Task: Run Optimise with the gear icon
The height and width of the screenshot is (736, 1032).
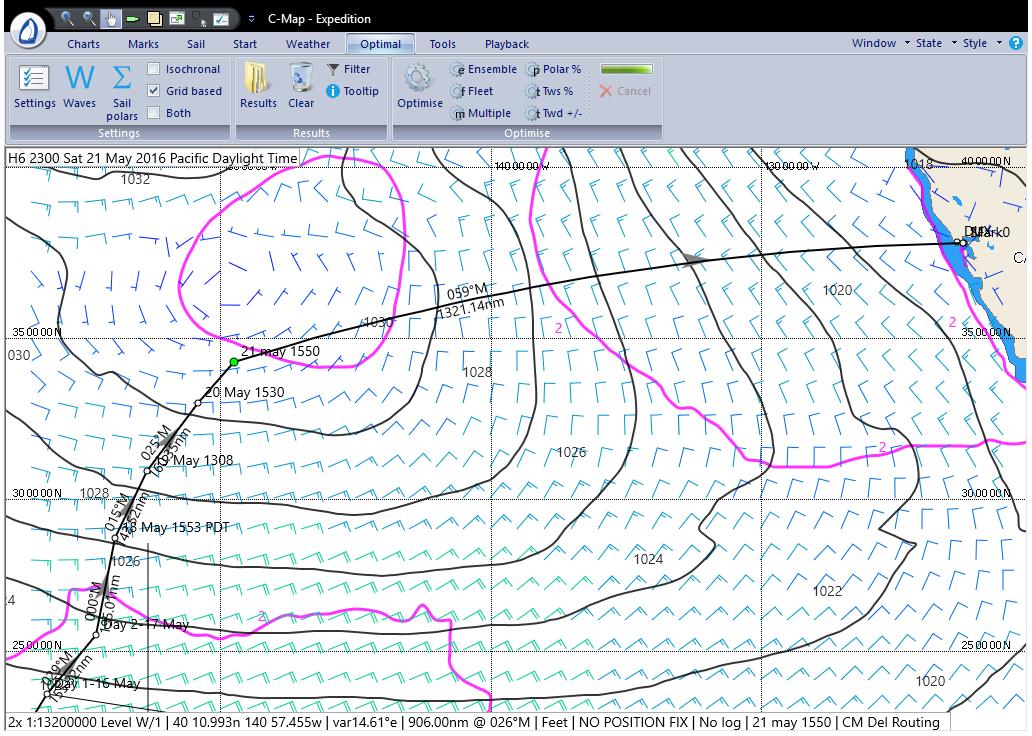Action: pos(419,79)
